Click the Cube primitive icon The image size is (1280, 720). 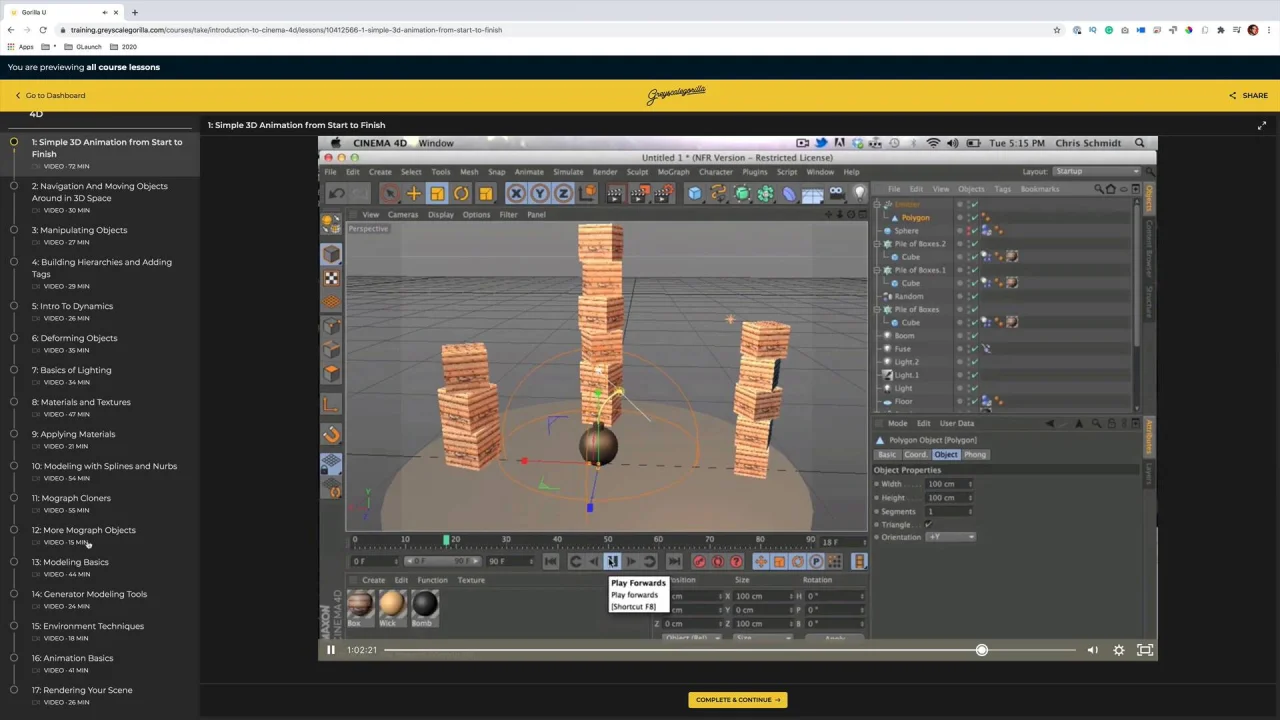[695, 193]
